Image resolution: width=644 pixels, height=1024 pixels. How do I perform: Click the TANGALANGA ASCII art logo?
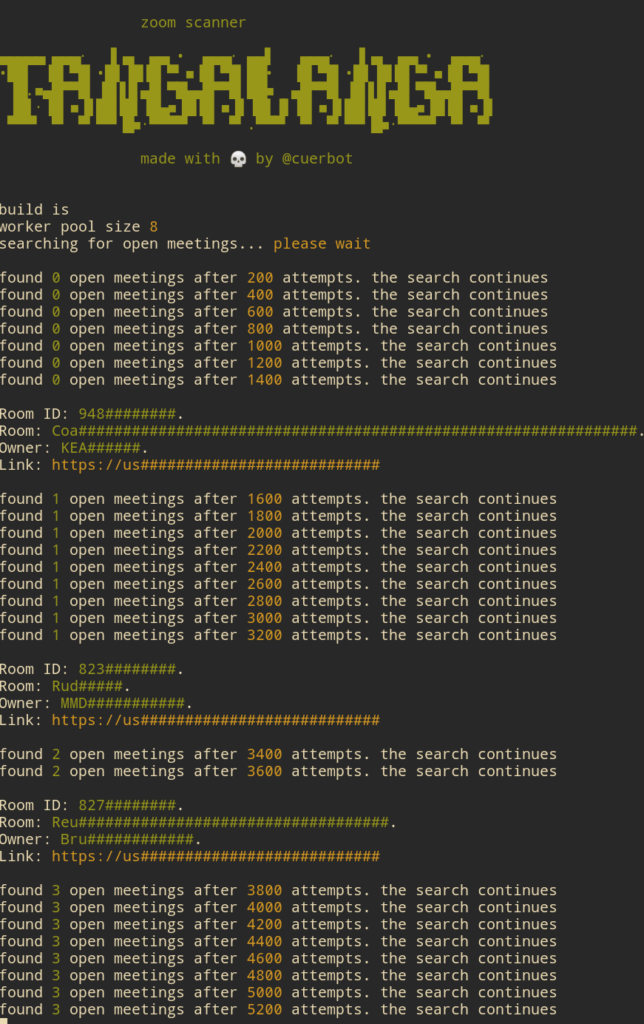(x=246, y=93)
